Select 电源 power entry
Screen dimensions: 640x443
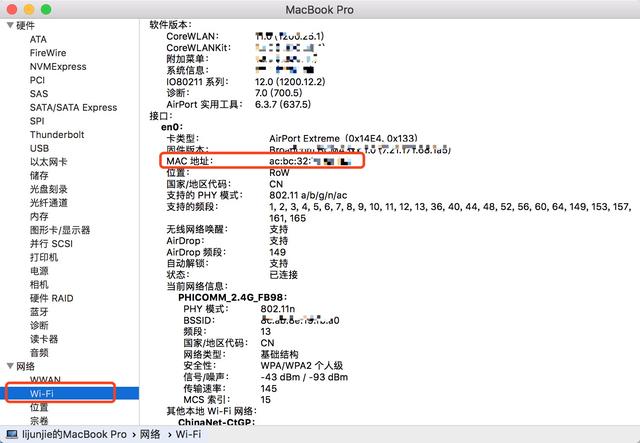coord(39,271)
